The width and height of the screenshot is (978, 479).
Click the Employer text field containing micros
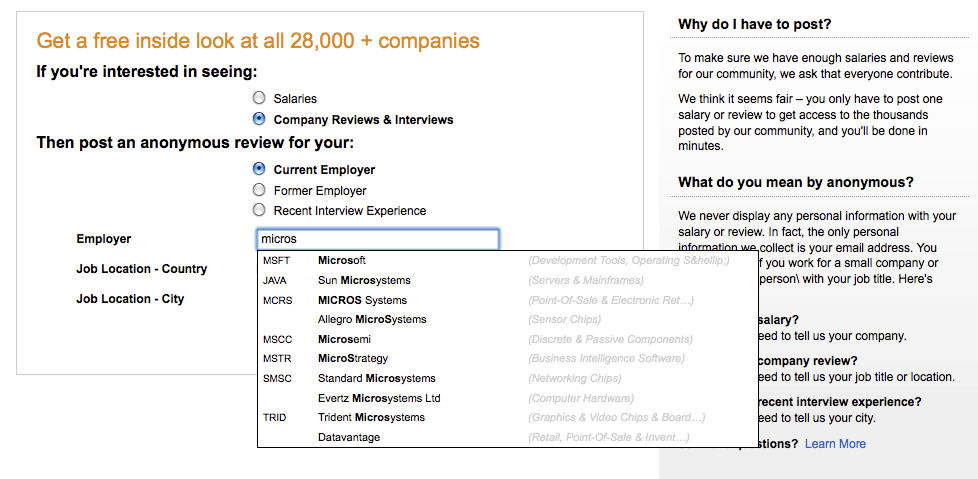[x=378, y=239]
